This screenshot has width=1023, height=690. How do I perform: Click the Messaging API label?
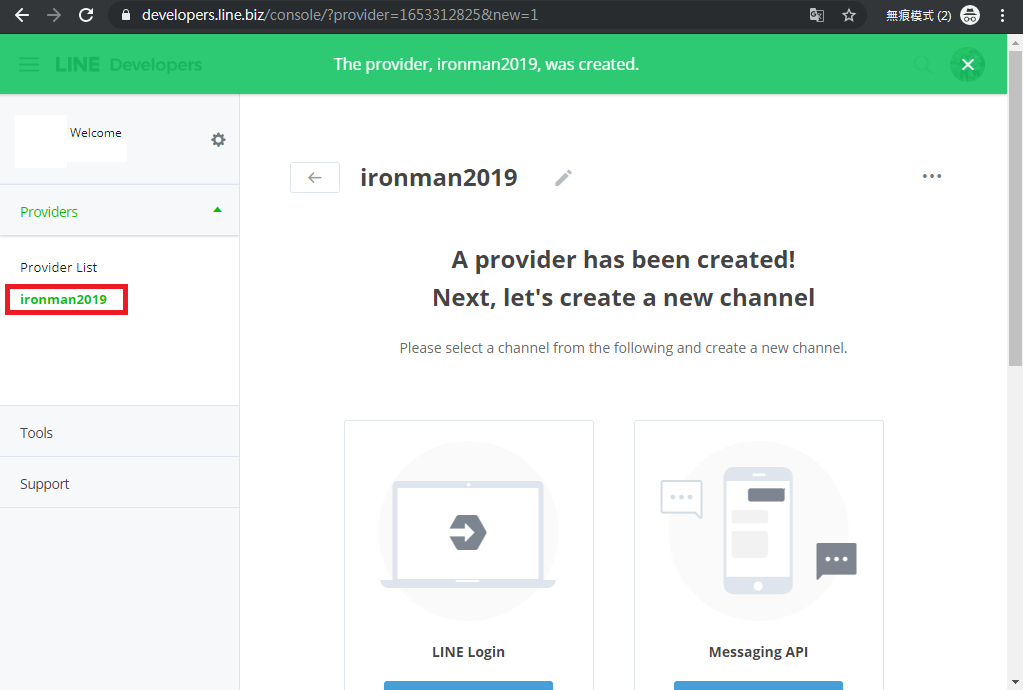[758, 652]
